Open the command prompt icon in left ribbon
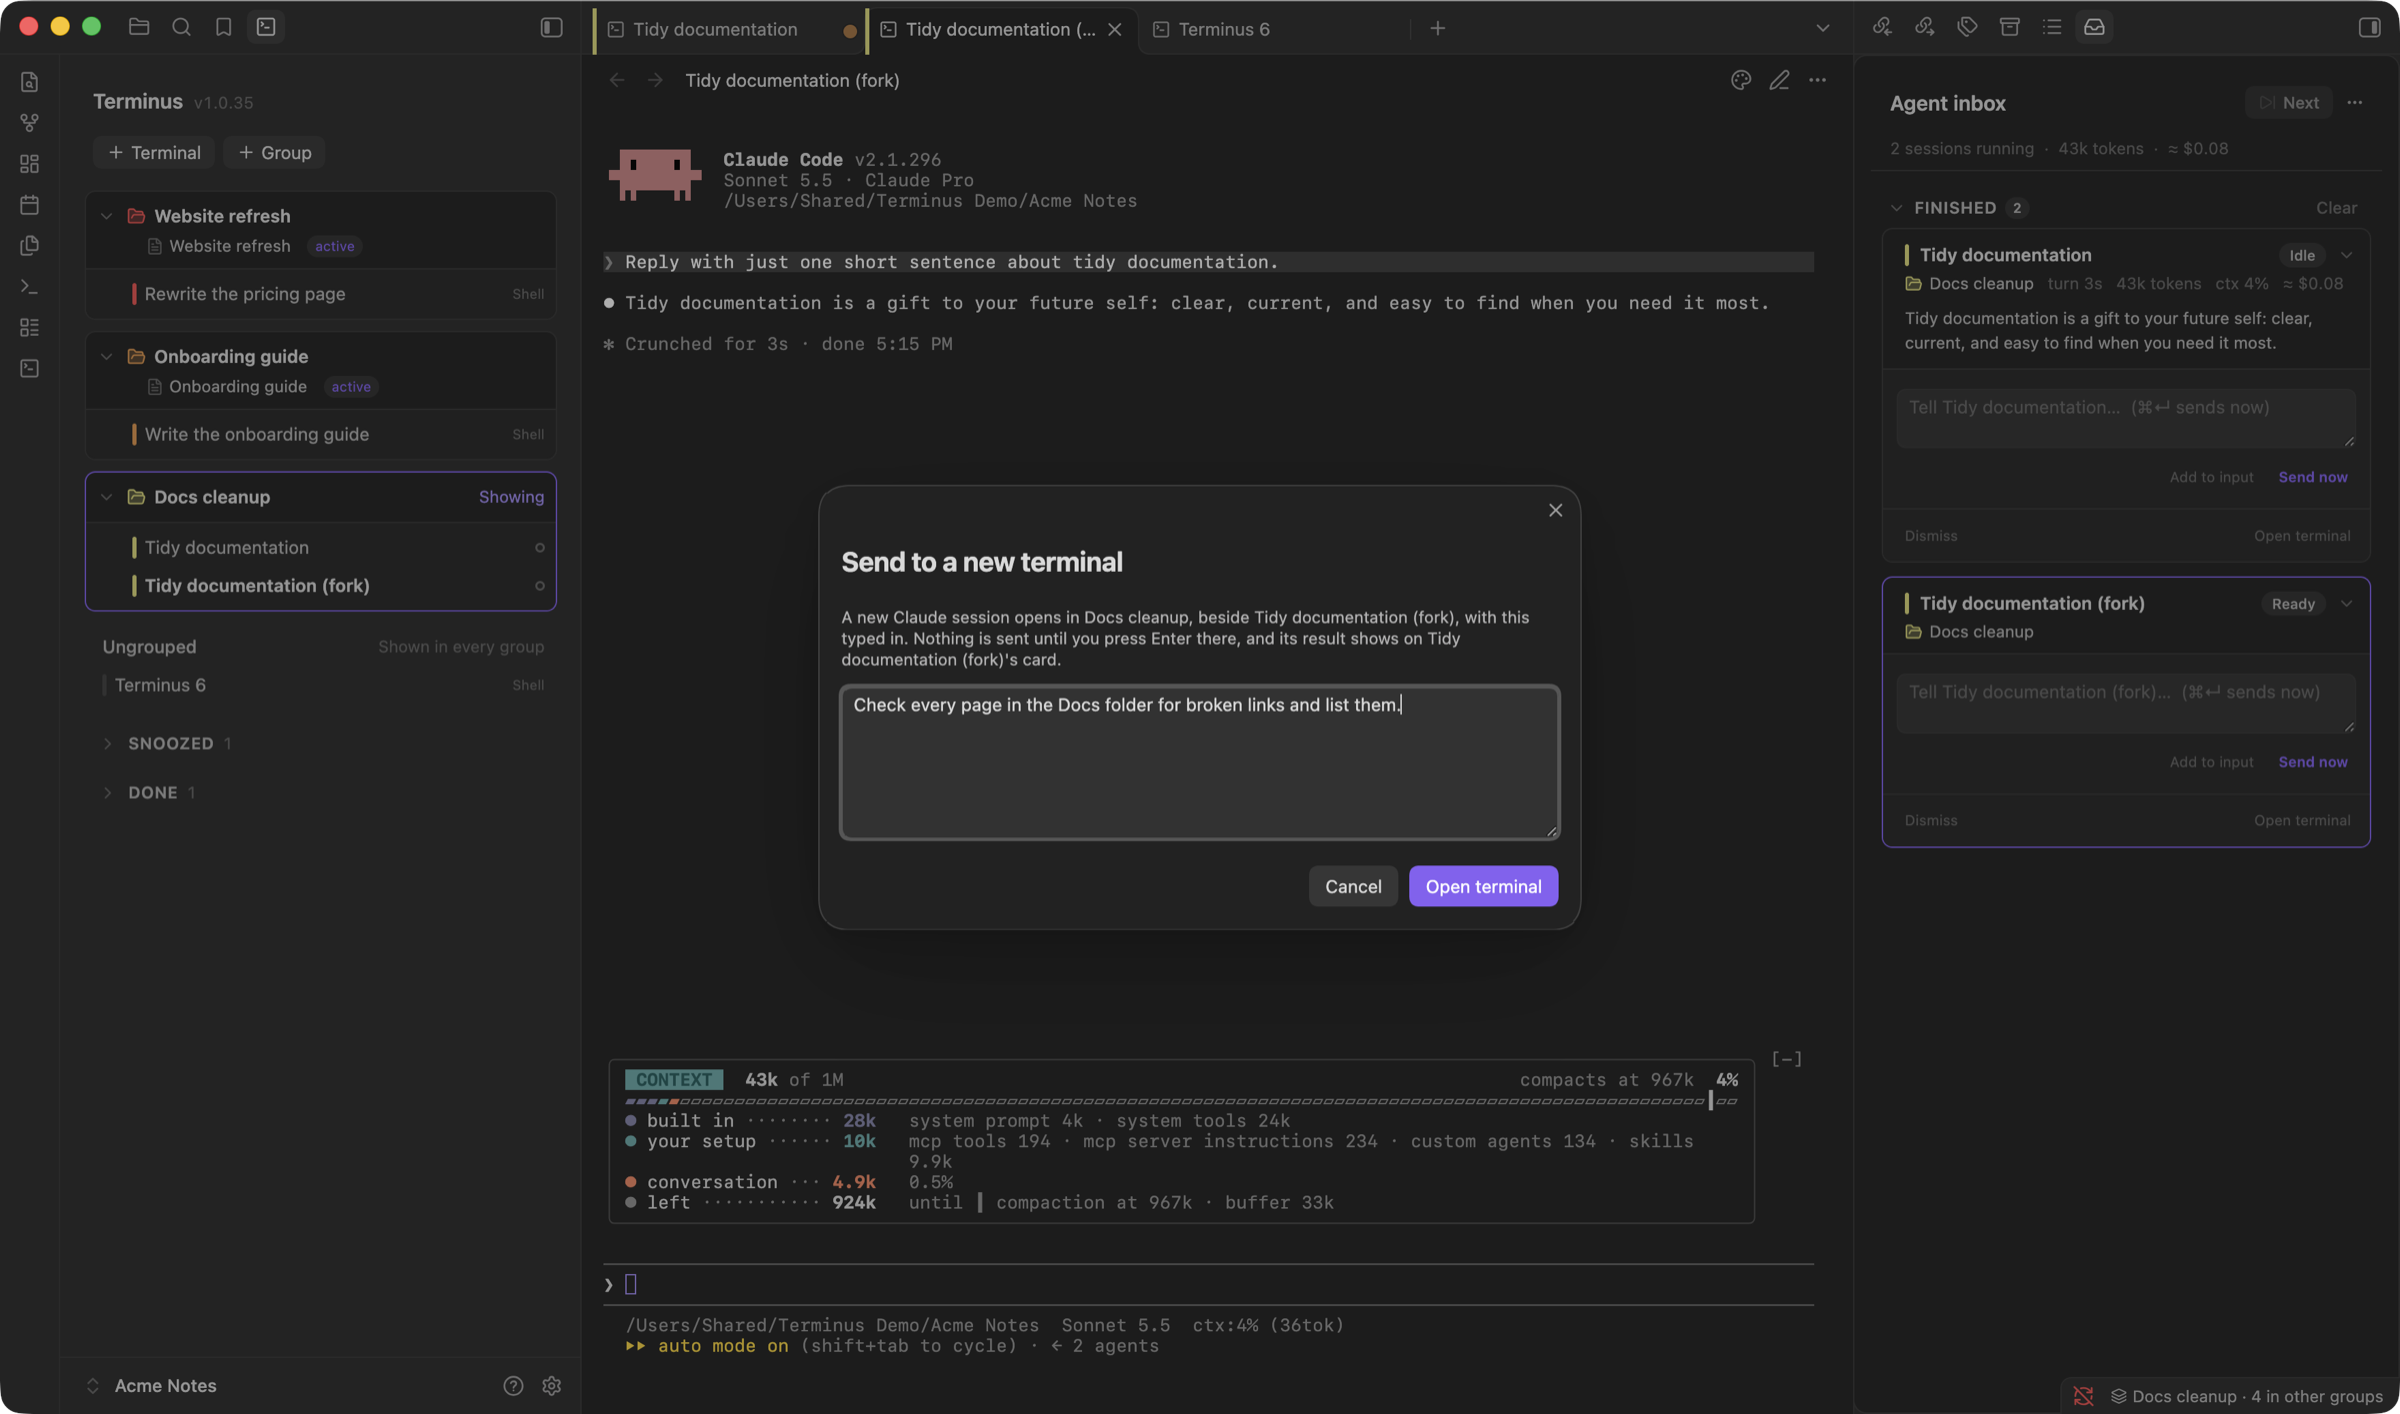Viewport: 2400px width, 1414px height. pyautogui.click(x=29, y=287)
